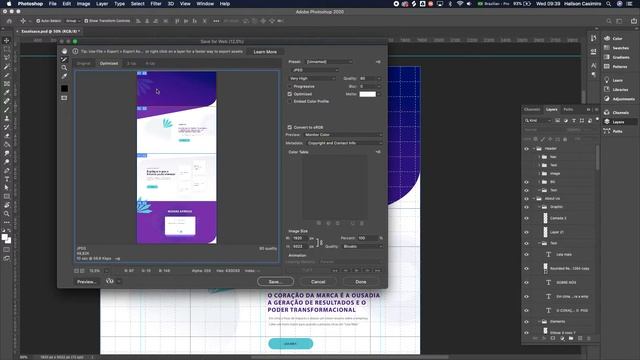Open the JPEG file format dropdown
640x360 pixels.
314,70
